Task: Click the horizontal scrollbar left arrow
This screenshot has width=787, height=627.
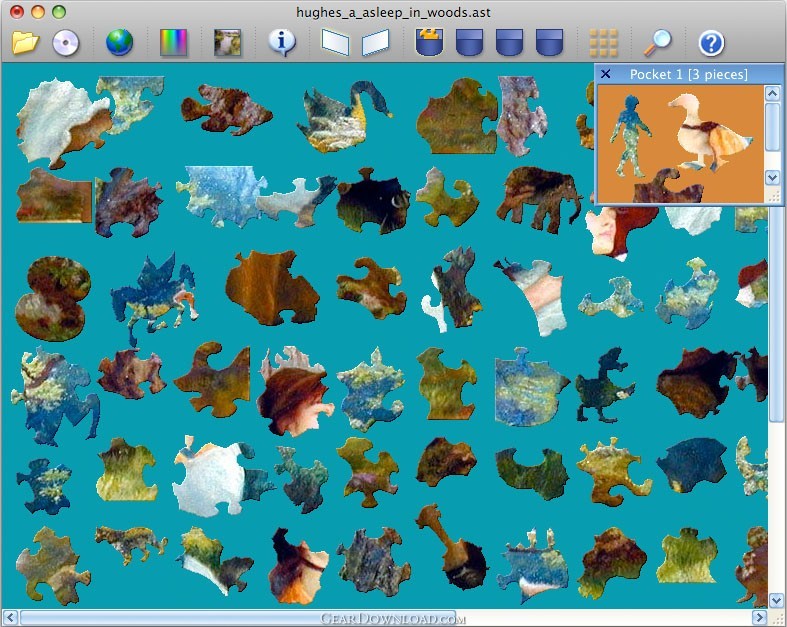Action: (x=10, y=617)
